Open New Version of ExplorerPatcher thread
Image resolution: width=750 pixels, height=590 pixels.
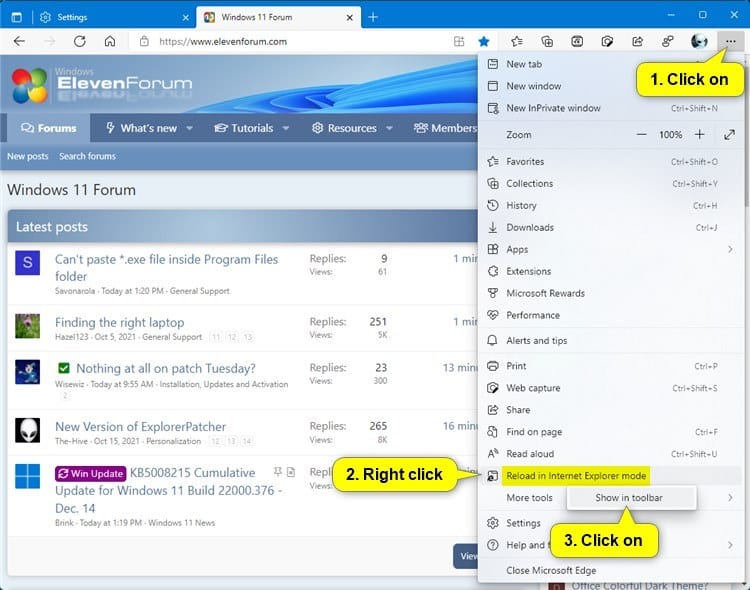(141, 427)
